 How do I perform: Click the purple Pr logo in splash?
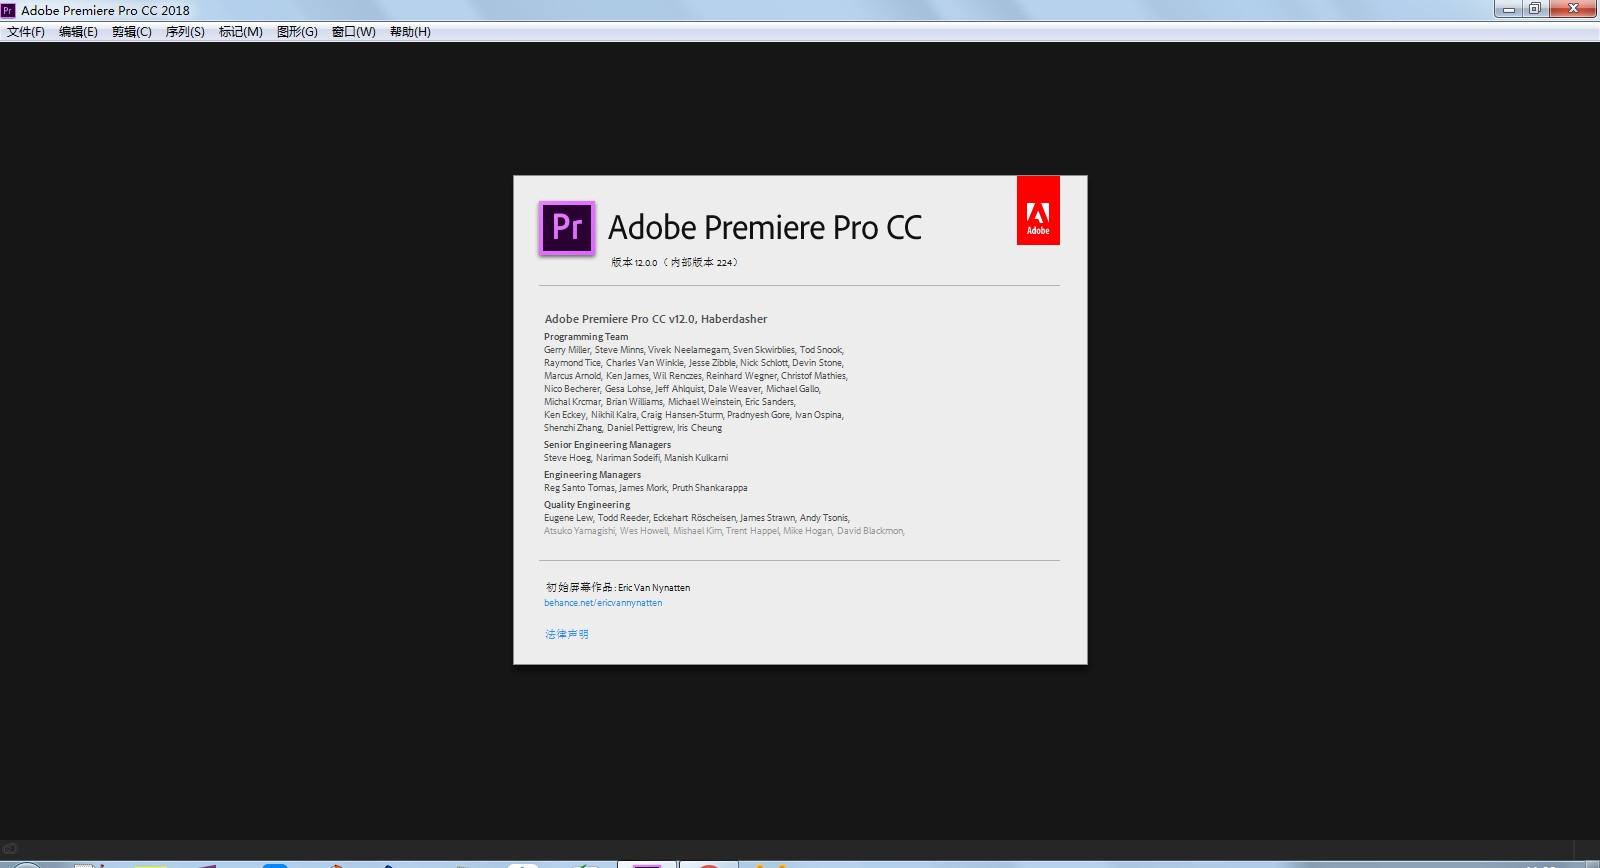coord(567,227)
